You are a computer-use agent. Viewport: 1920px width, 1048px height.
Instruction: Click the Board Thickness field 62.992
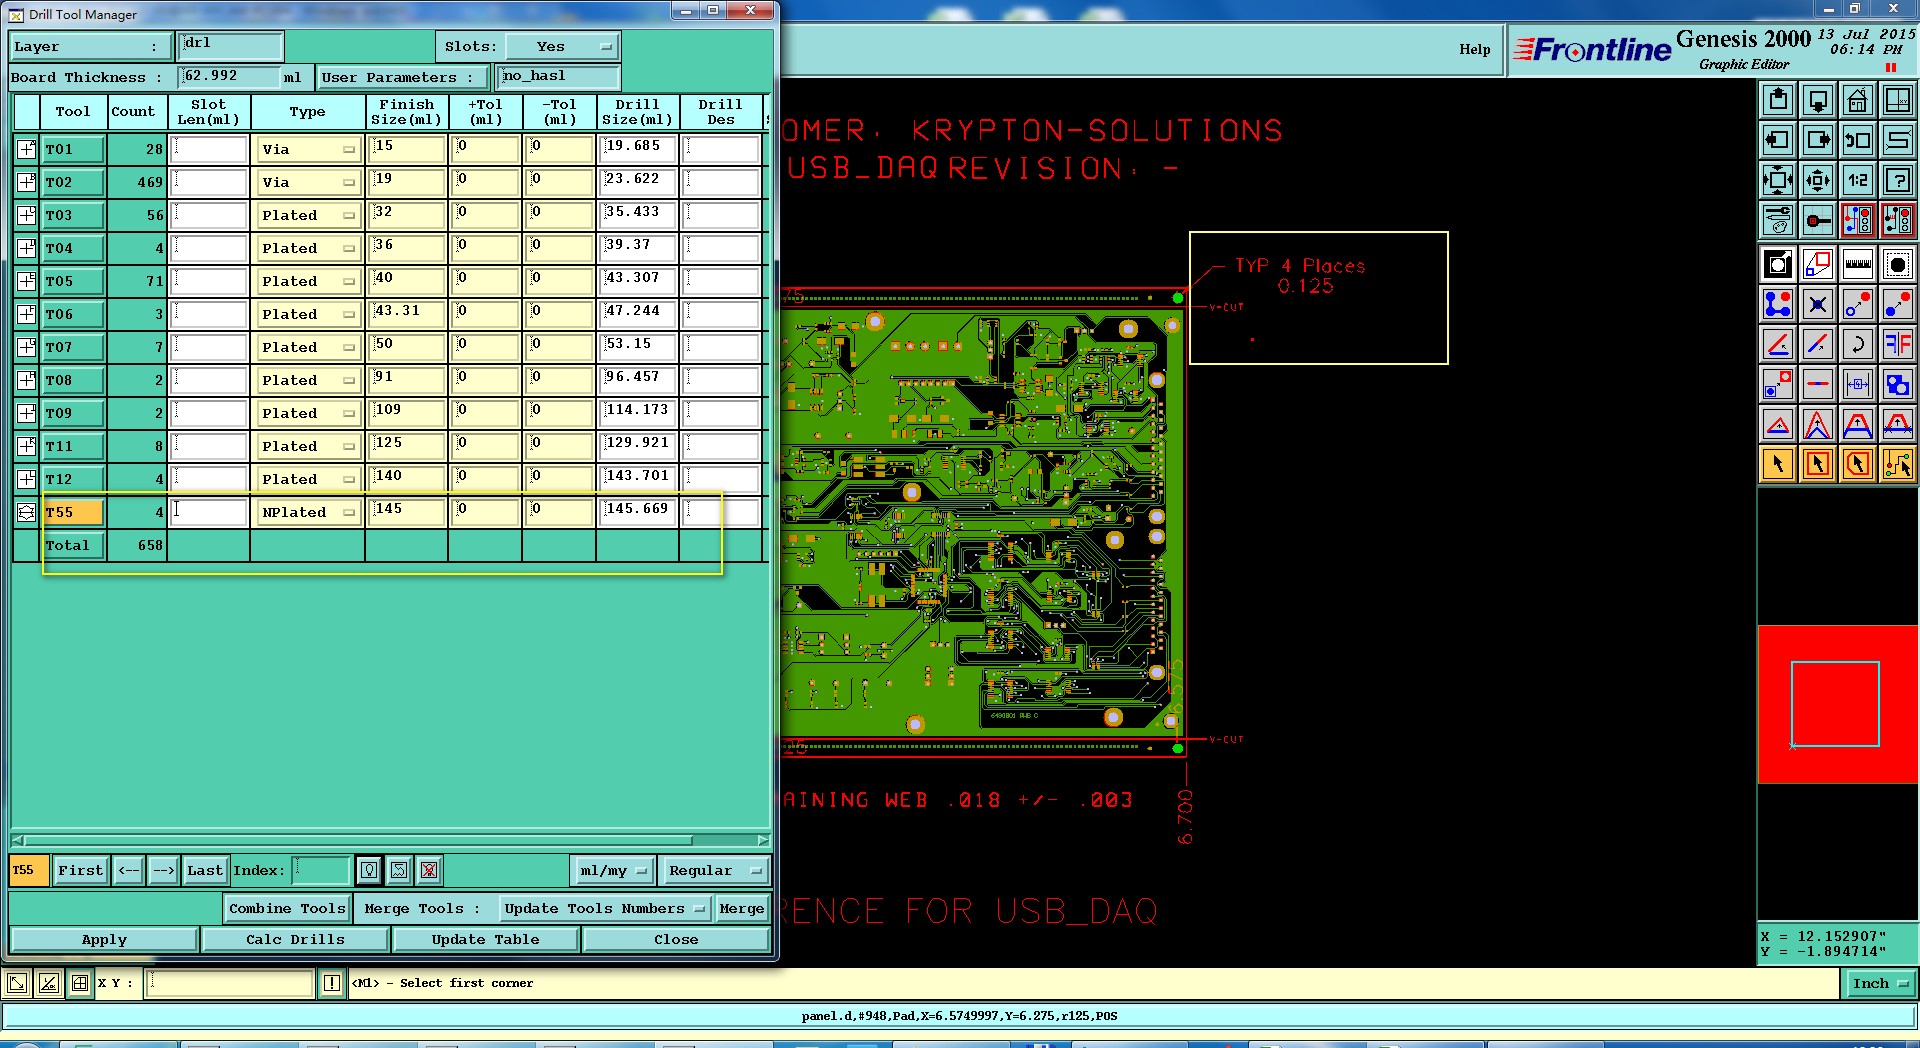[229, 76]
